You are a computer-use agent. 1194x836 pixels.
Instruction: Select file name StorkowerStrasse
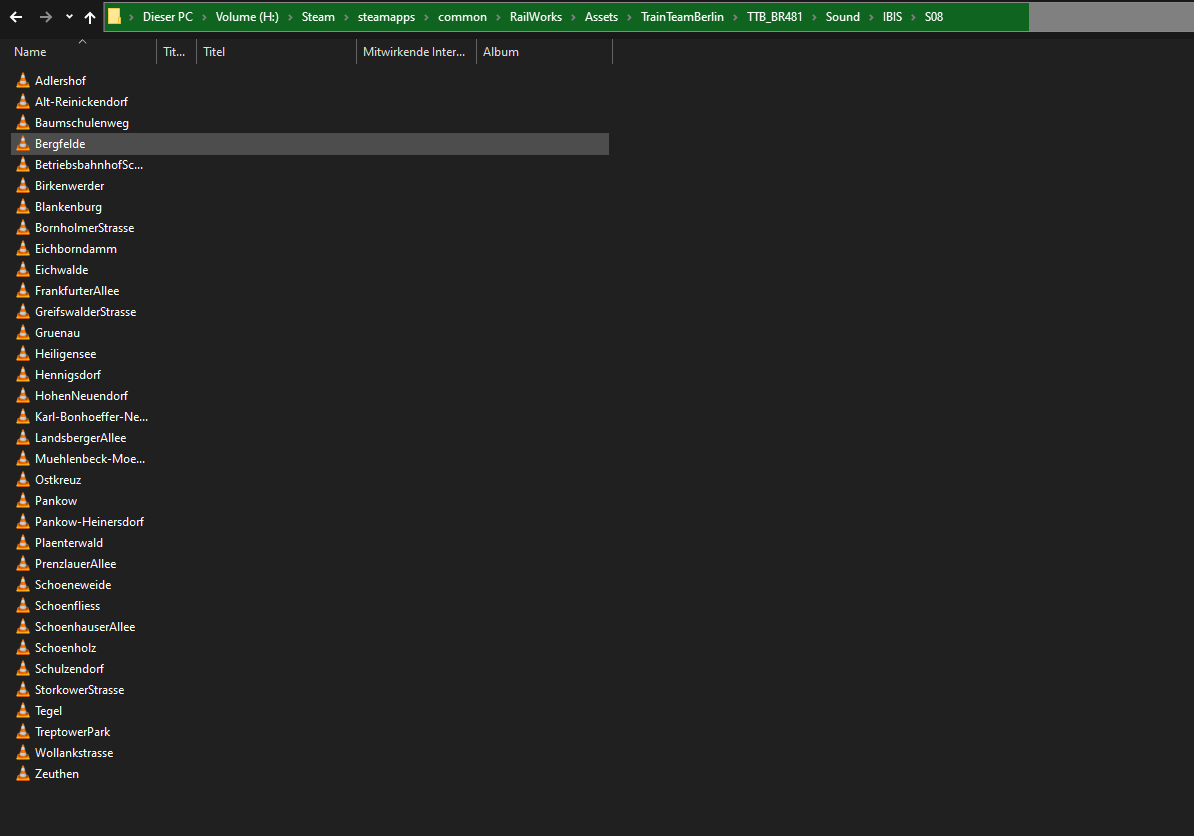pyautogui.click(x=79, y=690)
